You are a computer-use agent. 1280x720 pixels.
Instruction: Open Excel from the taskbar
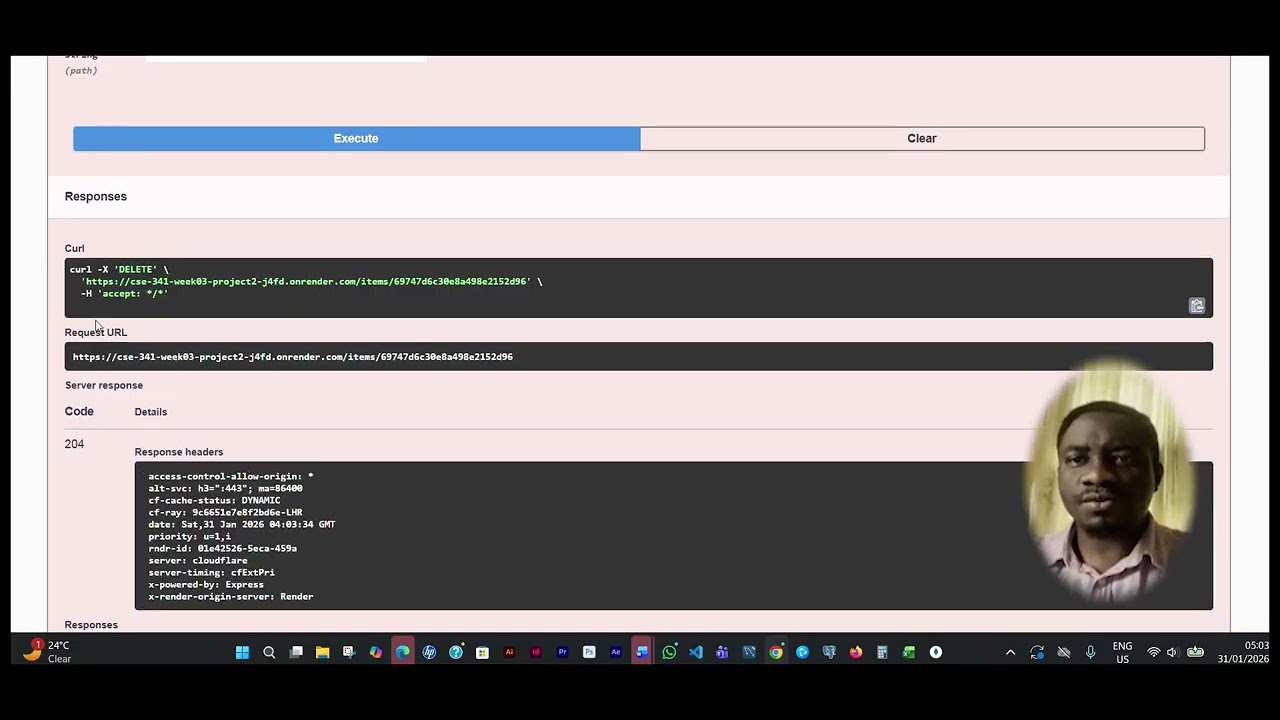[x=909, y=652]
